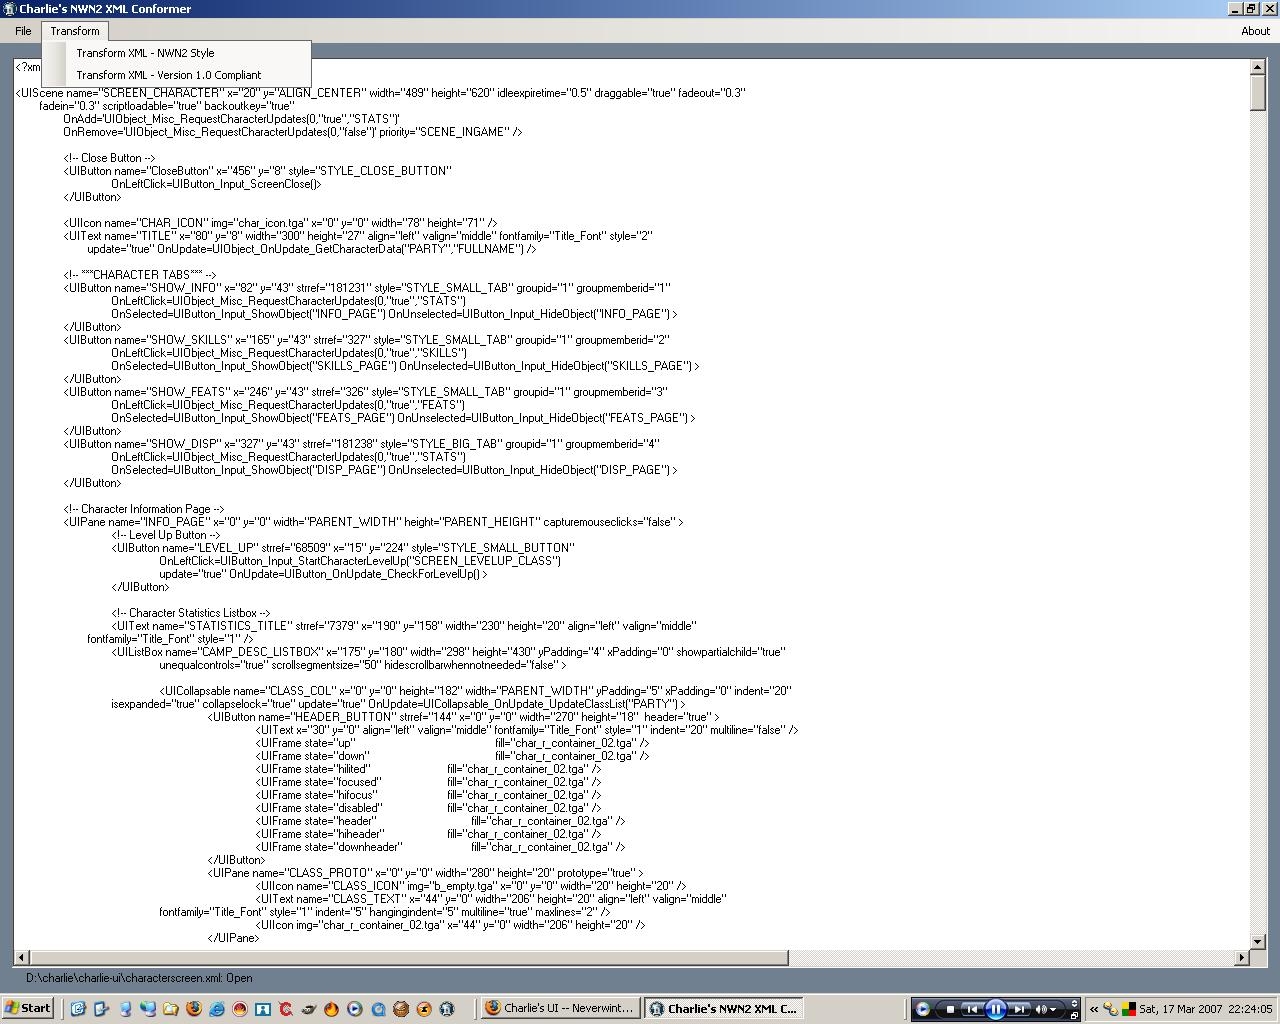Pause playback in media player toolbar

995,1009
